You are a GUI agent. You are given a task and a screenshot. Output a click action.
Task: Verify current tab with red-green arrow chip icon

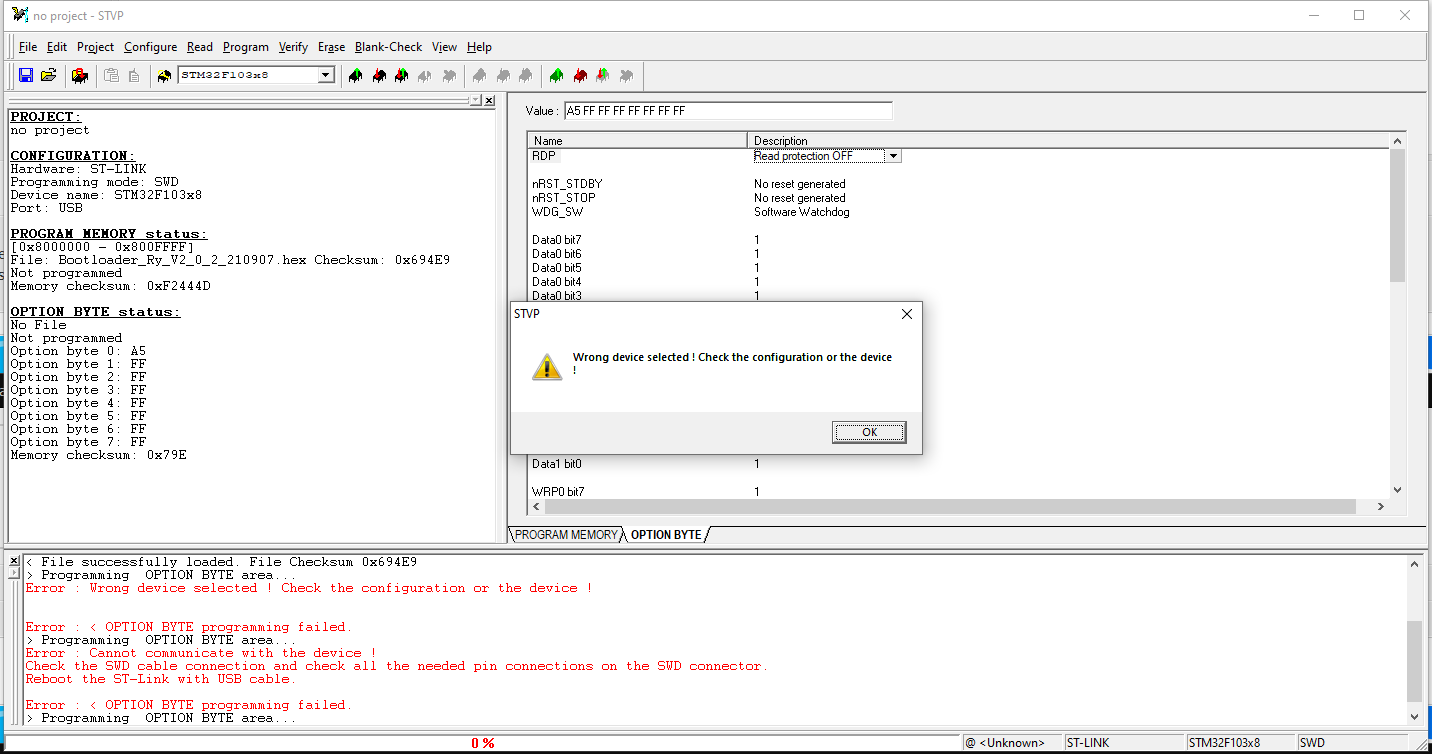402,76
